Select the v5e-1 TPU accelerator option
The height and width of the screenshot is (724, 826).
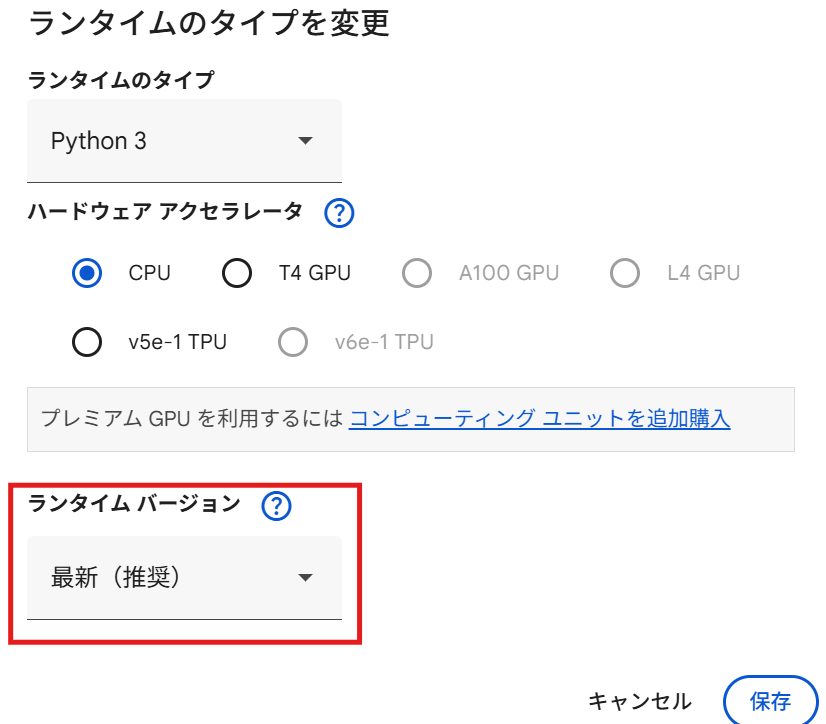(x=87, y=342)
